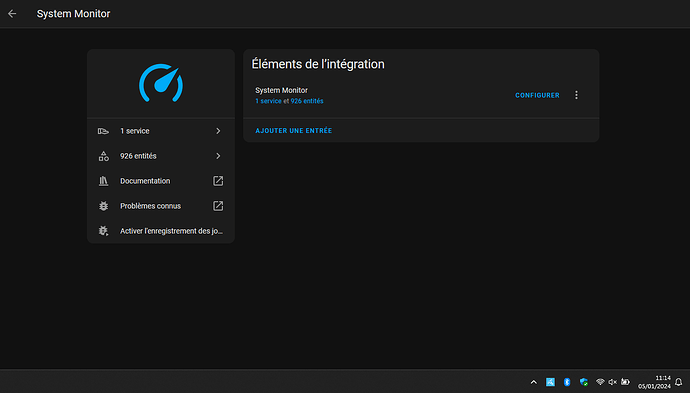Image resolution: width=690 pixels, height=393 pixels.
Task: Open the '1 service' list item
Action: 161,131
